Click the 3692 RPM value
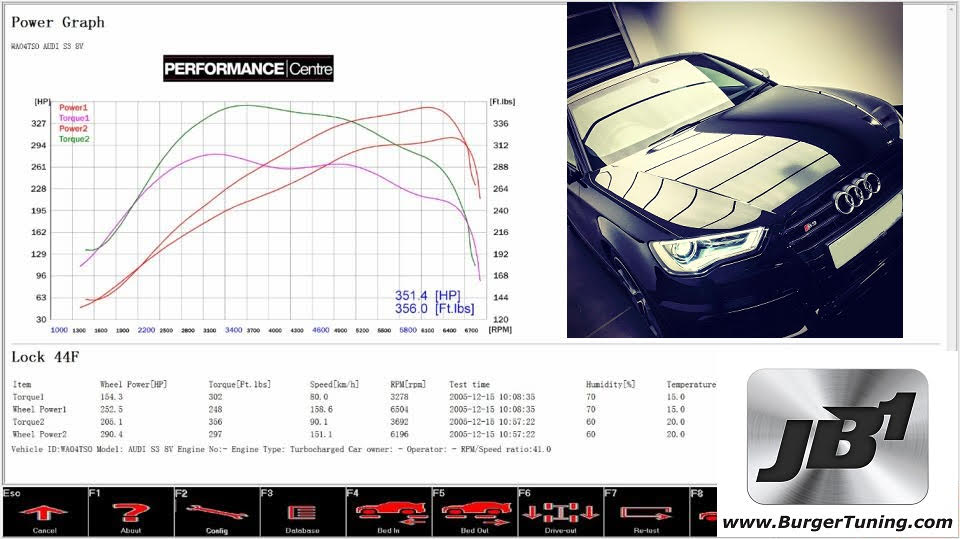This screenshot has width=960, height=539. (399, 422)
